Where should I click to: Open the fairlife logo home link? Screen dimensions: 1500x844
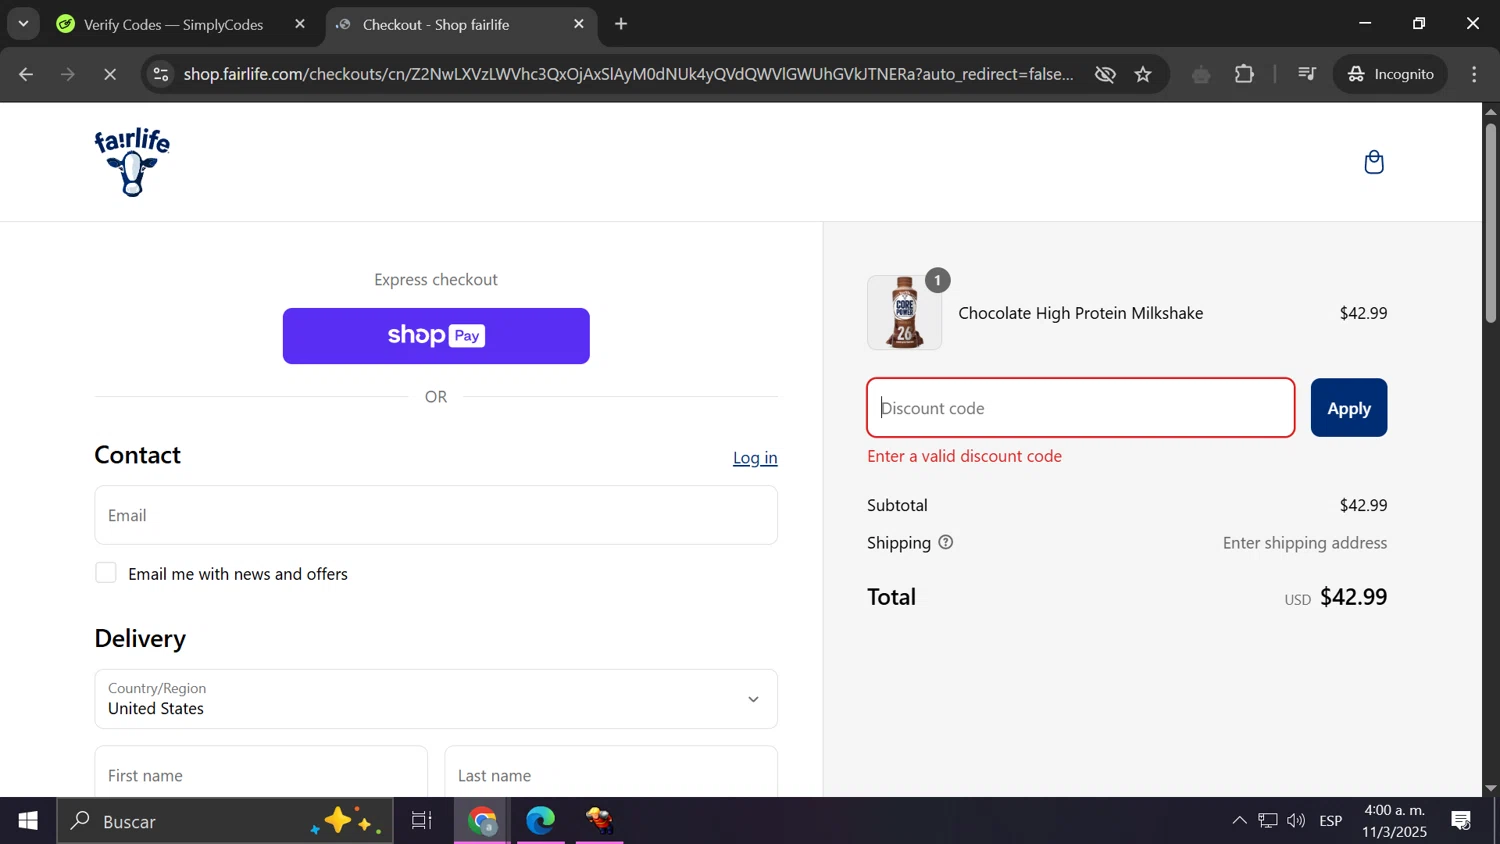132,162
